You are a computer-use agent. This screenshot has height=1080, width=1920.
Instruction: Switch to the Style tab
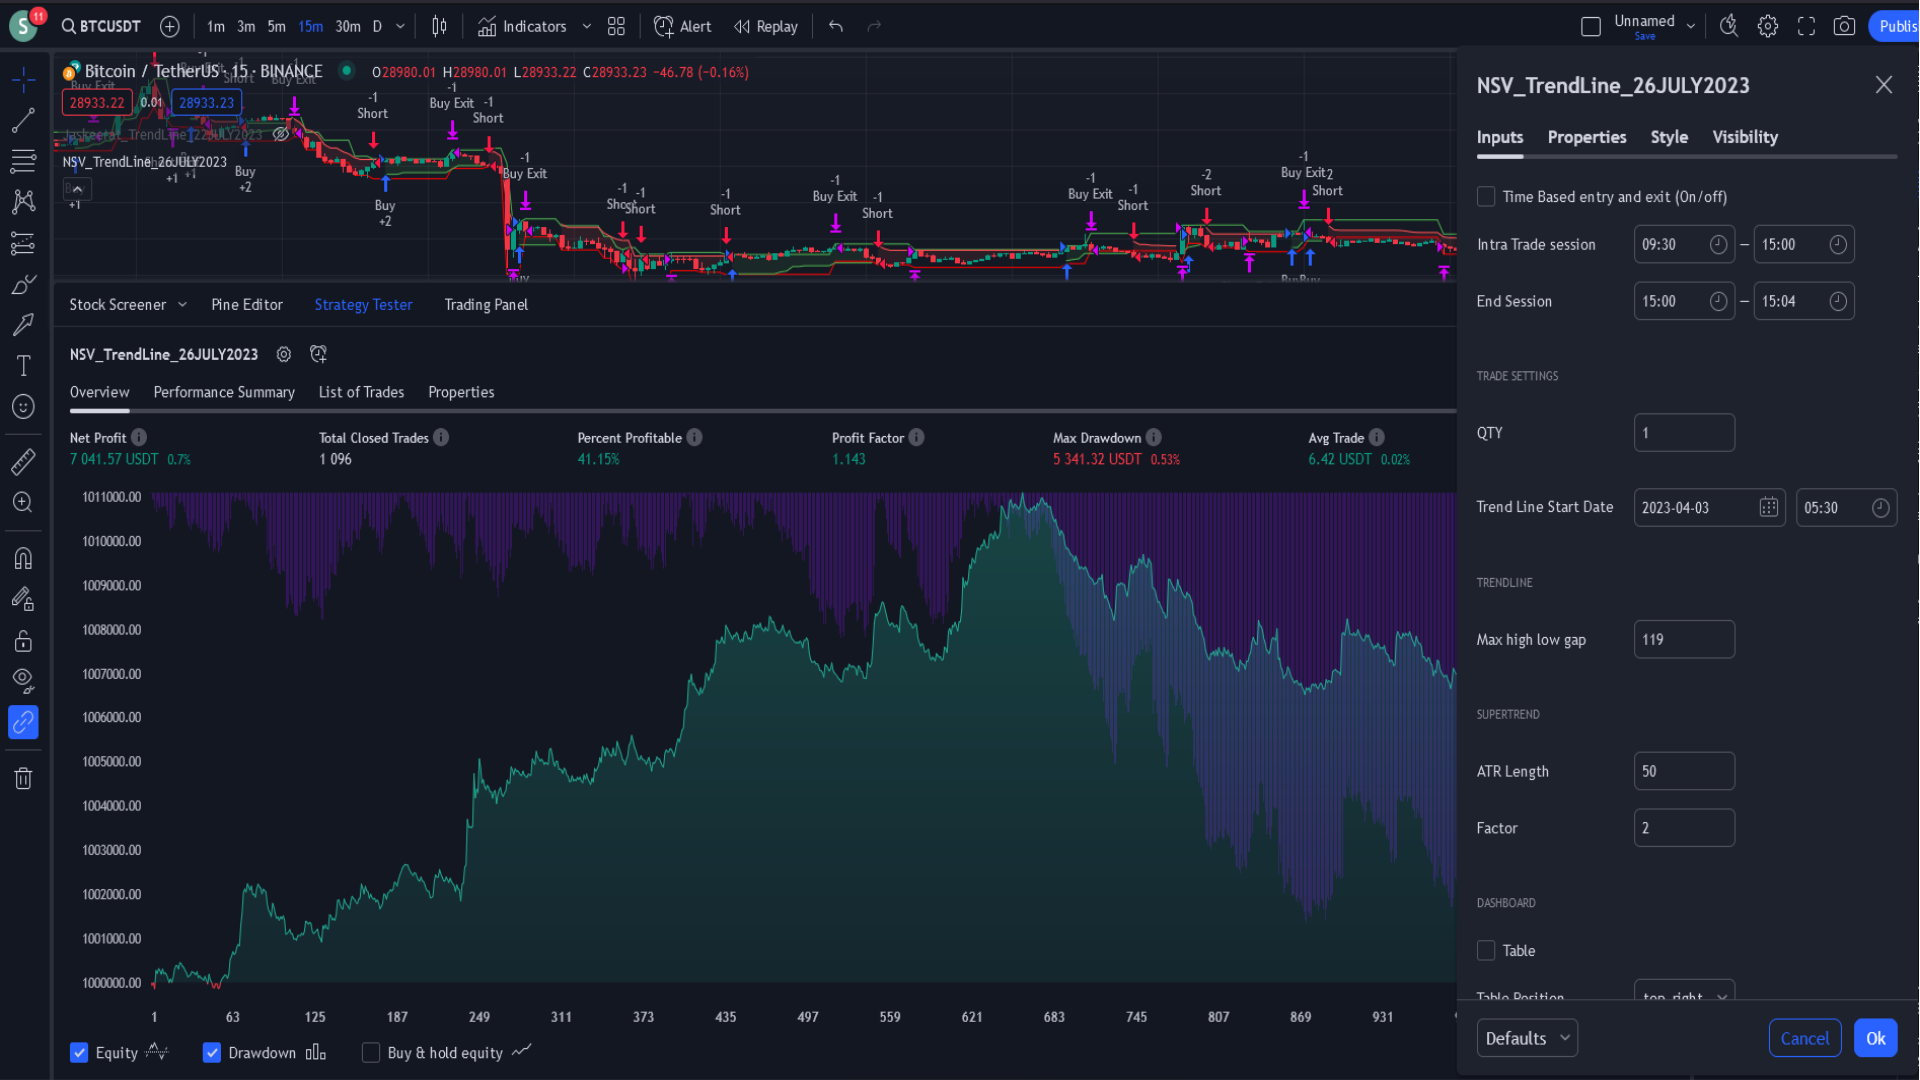[x=1669, y=137]
